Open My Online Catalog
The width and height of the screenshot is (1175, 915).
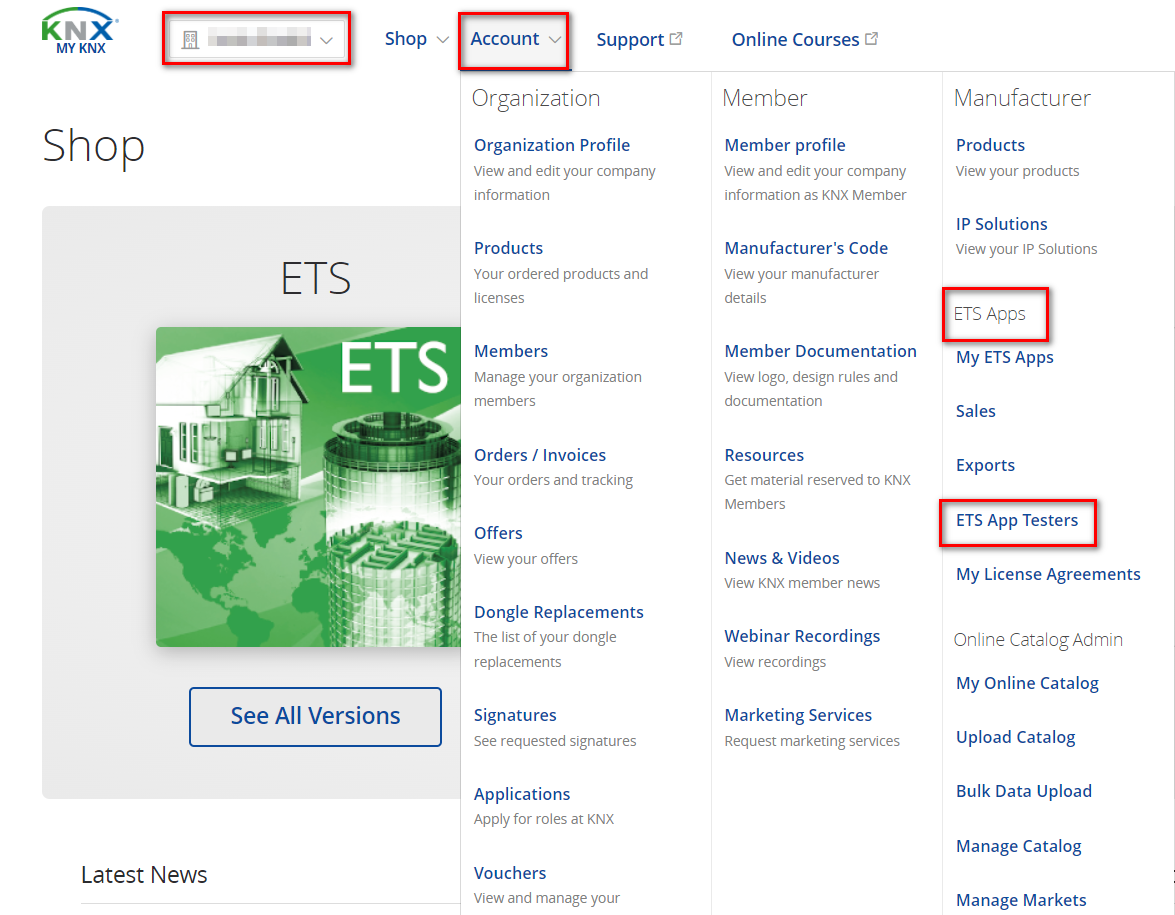click(x=1027, y=683)
